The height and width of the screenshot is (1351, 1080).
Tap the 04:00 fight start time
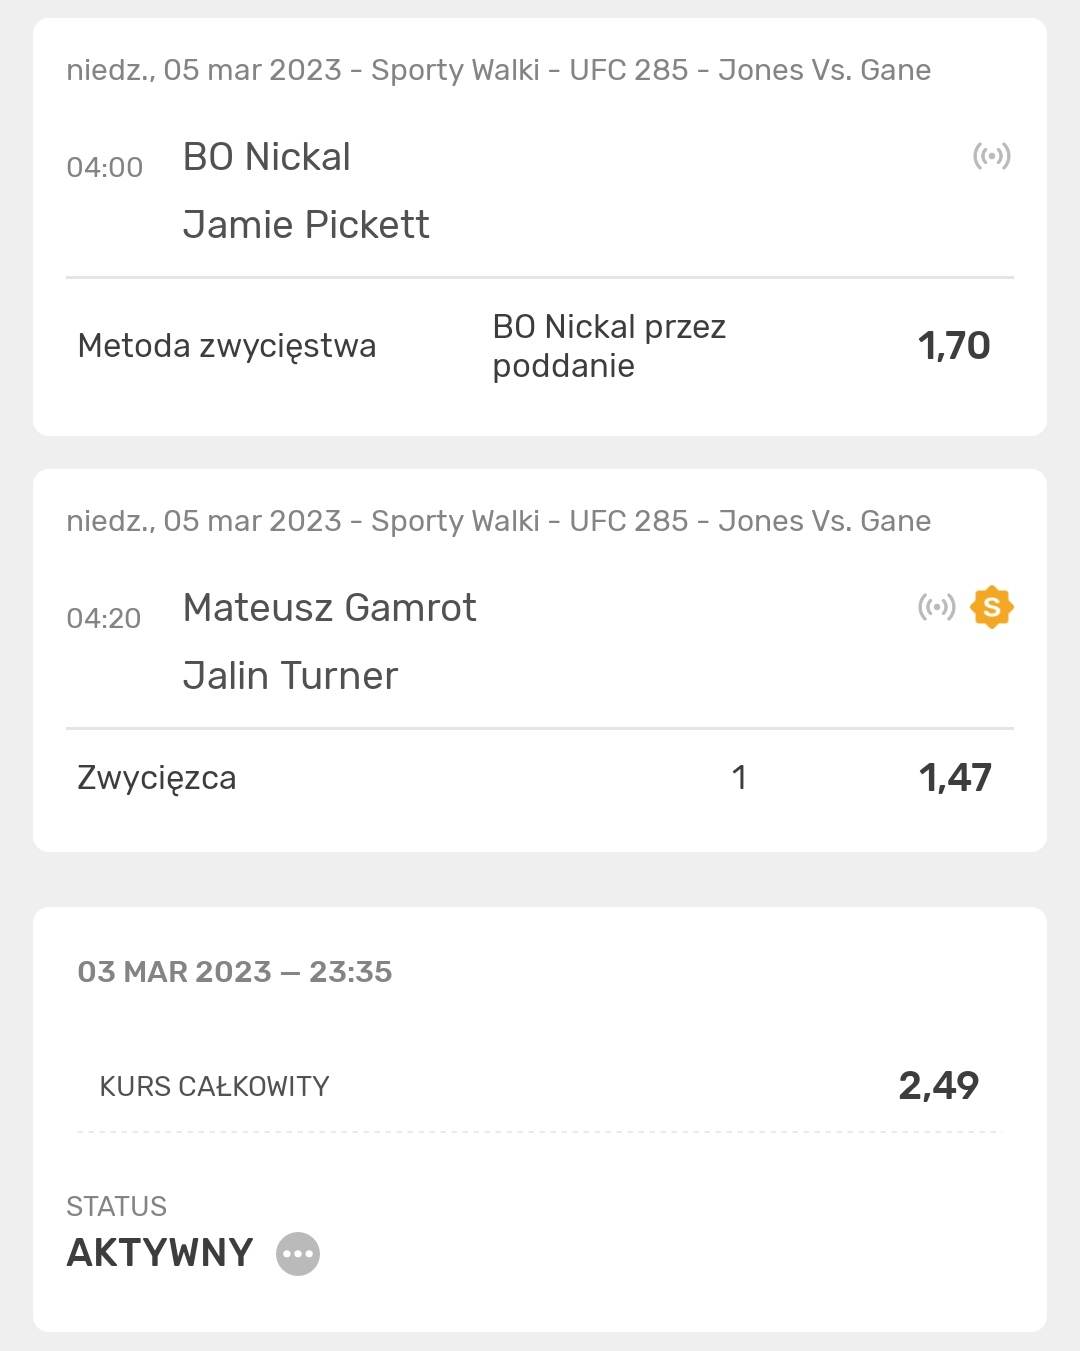(x=105, y=167)
